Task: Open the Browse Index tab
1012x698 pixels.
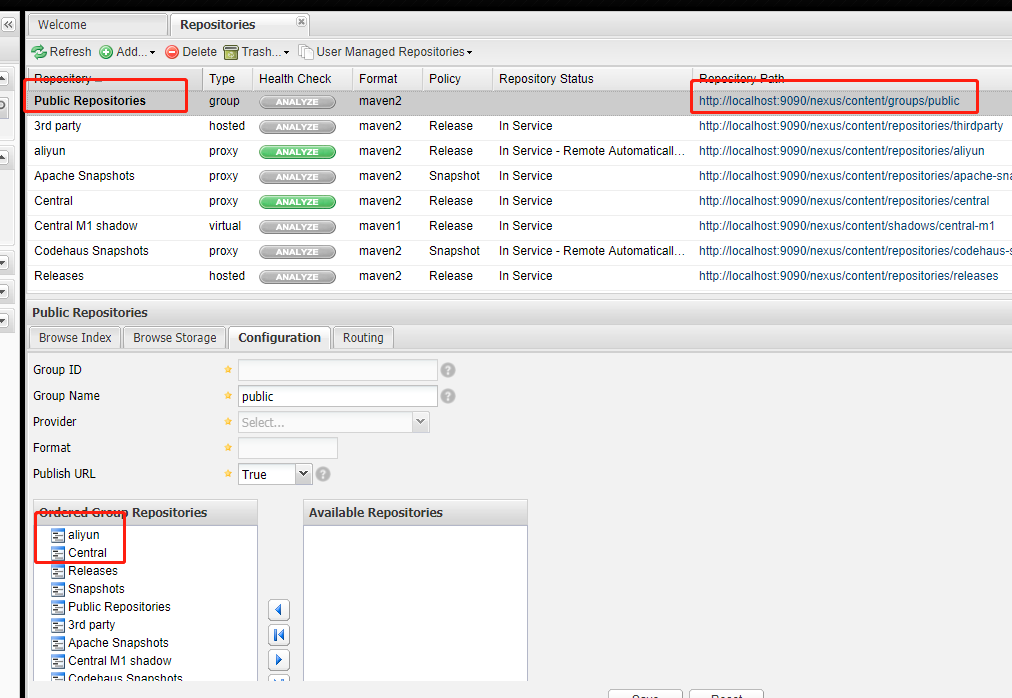Action: pos(75,338)
